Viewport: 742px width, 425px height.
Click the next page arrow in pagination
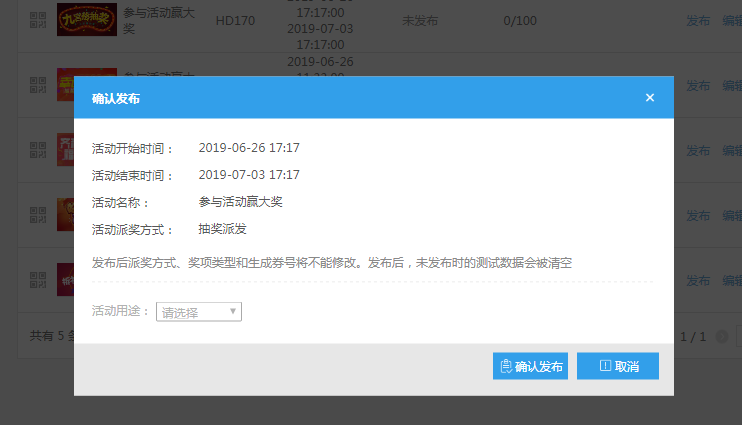click(x=722, y=336)
